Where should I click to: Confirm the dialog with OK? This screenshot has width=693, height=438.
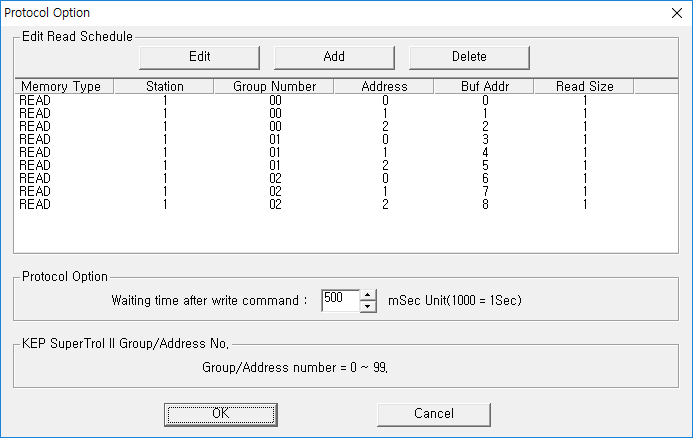coord(220,413)
